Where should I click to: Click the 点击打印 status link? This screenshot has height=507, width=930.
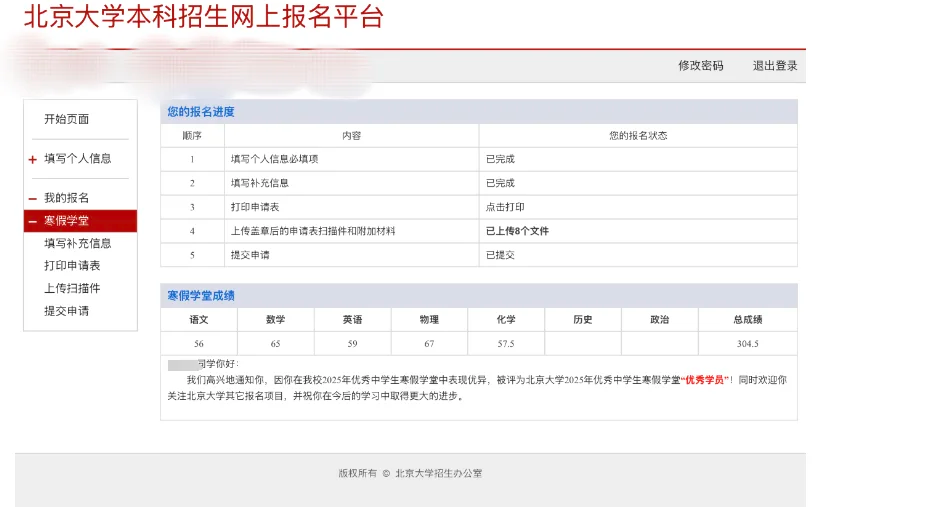[x=505, y=207]
